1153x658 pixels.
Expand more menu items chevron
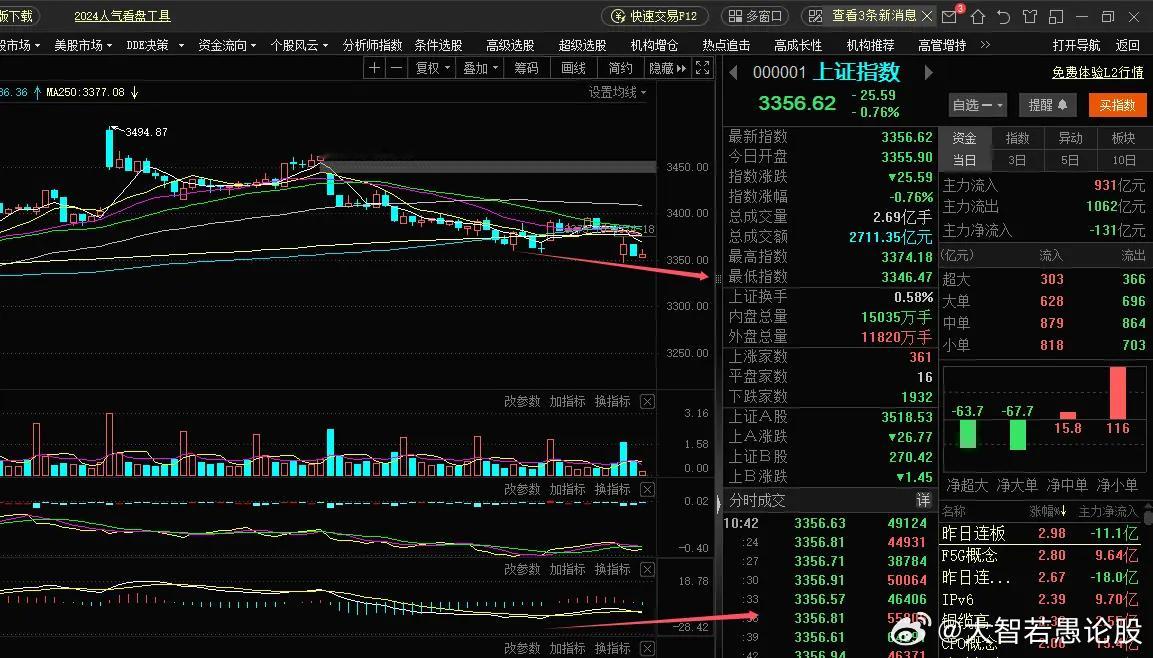[x=985, y=45]
